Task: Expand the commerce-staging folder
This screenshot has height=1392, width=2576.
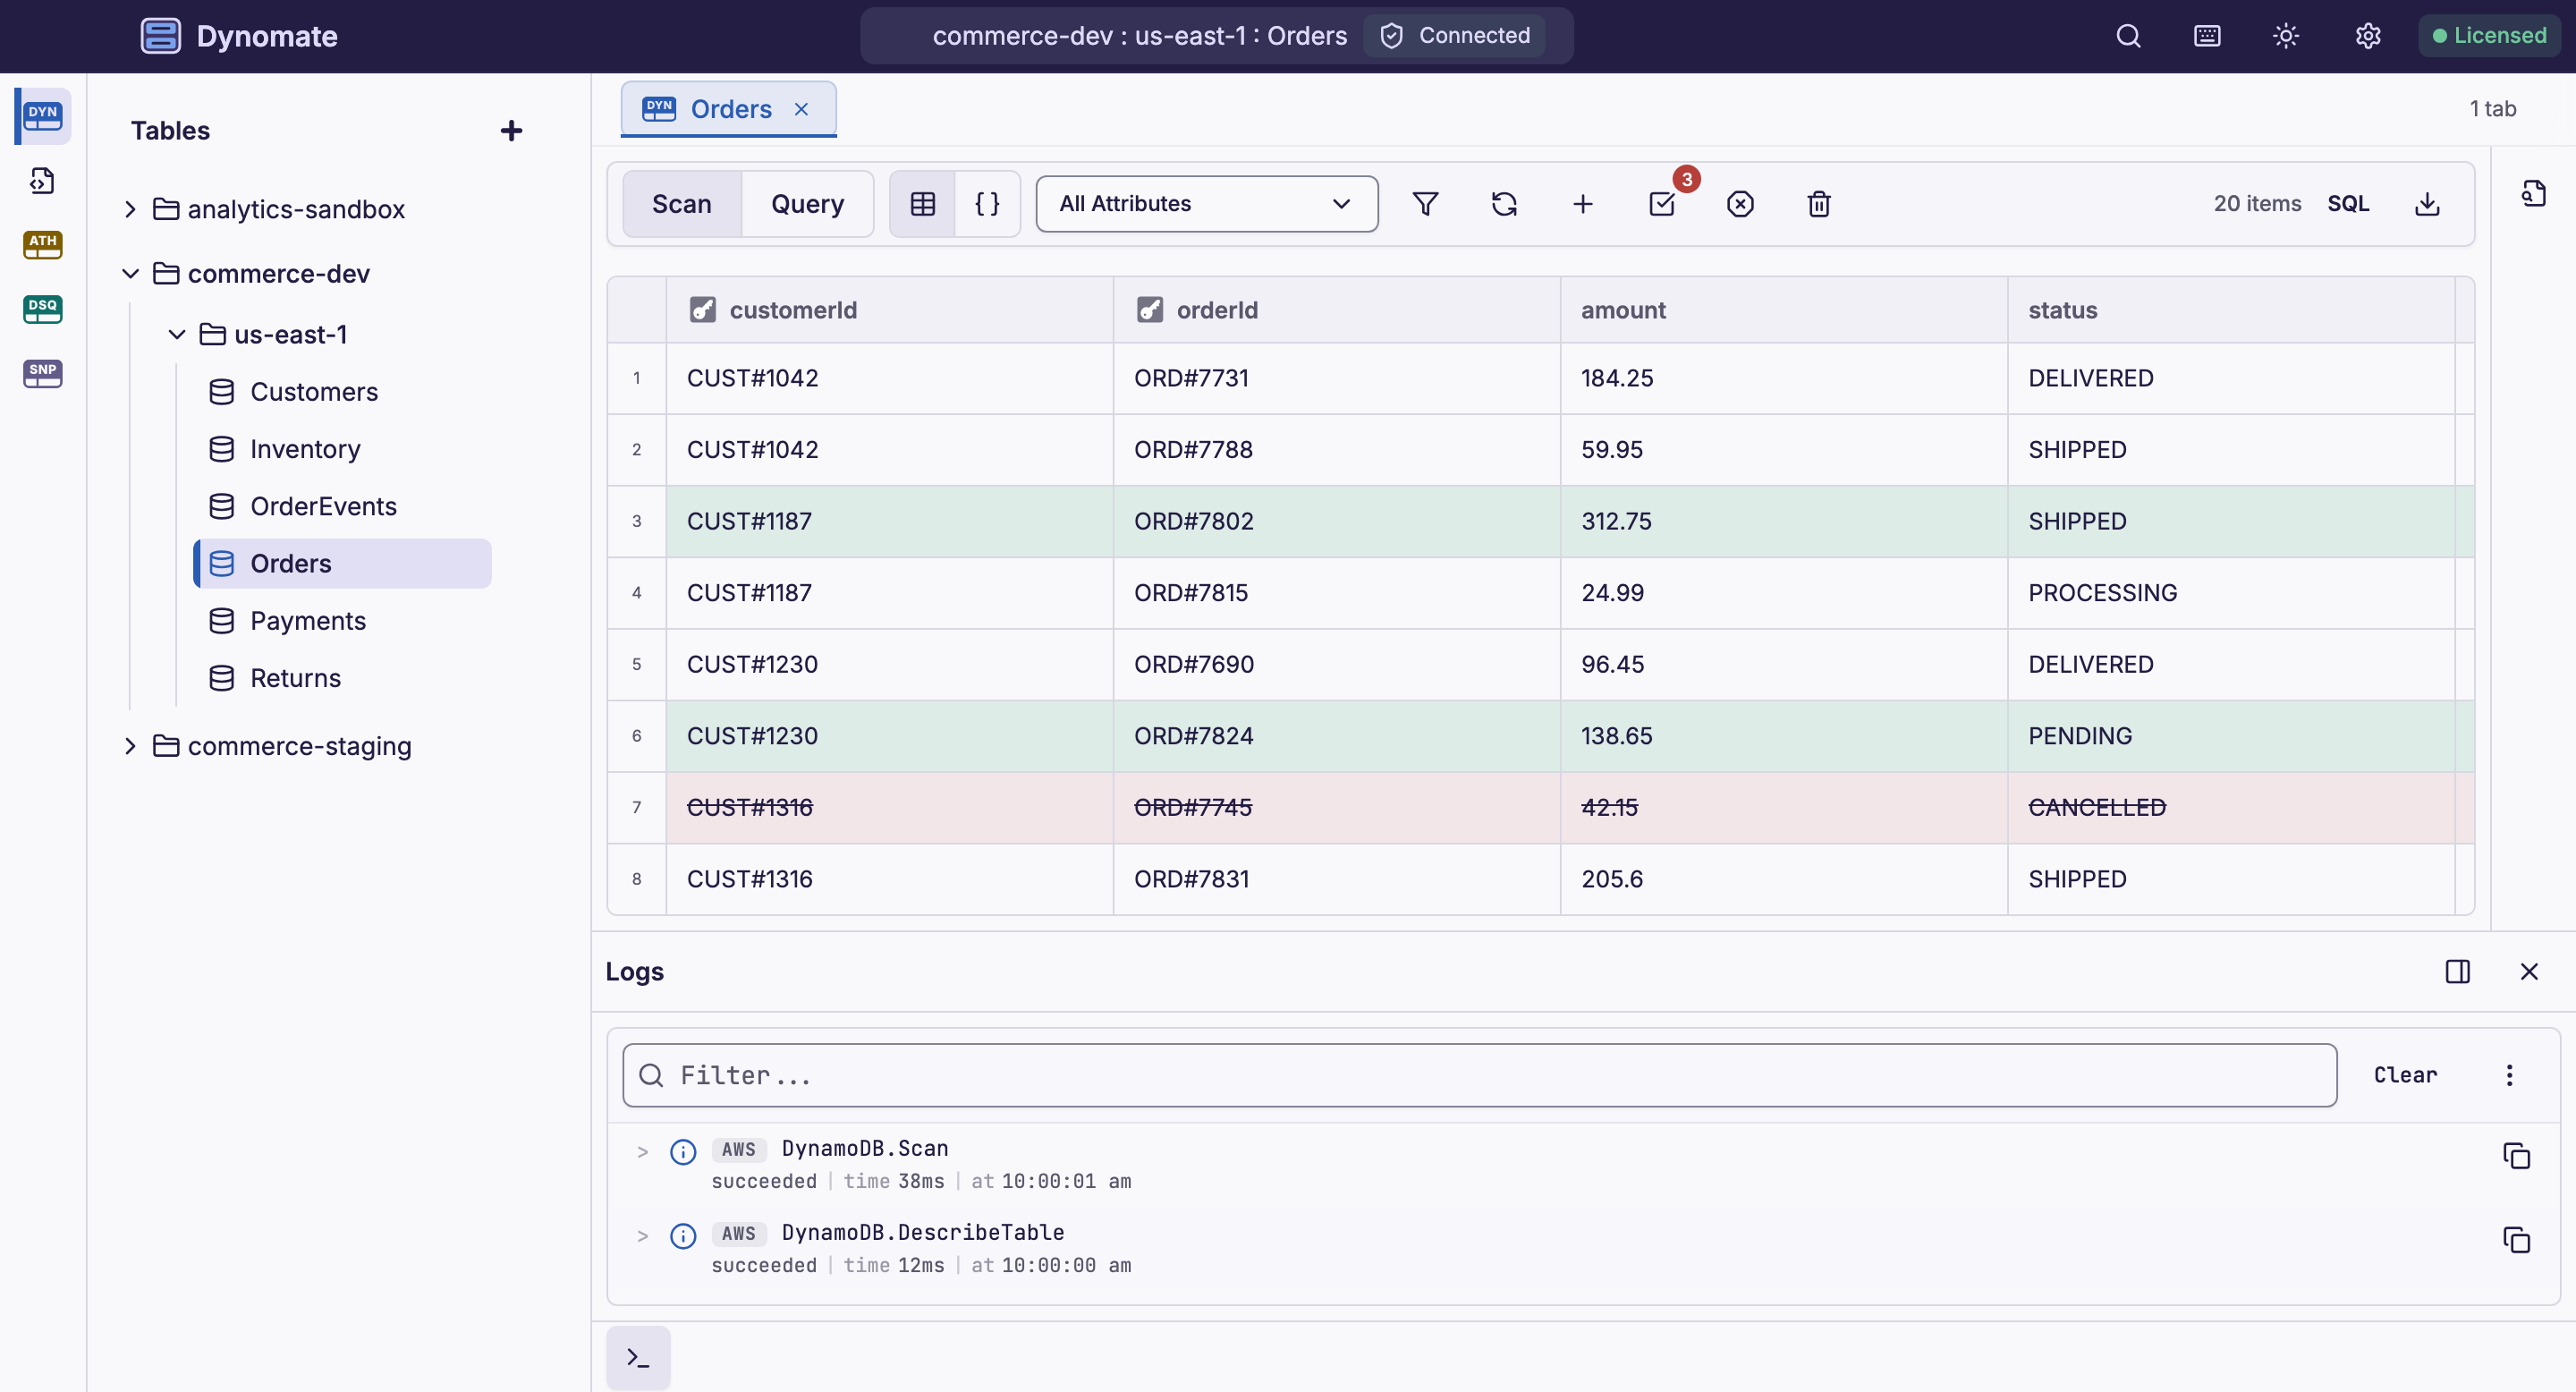Action: pos(130,746)
